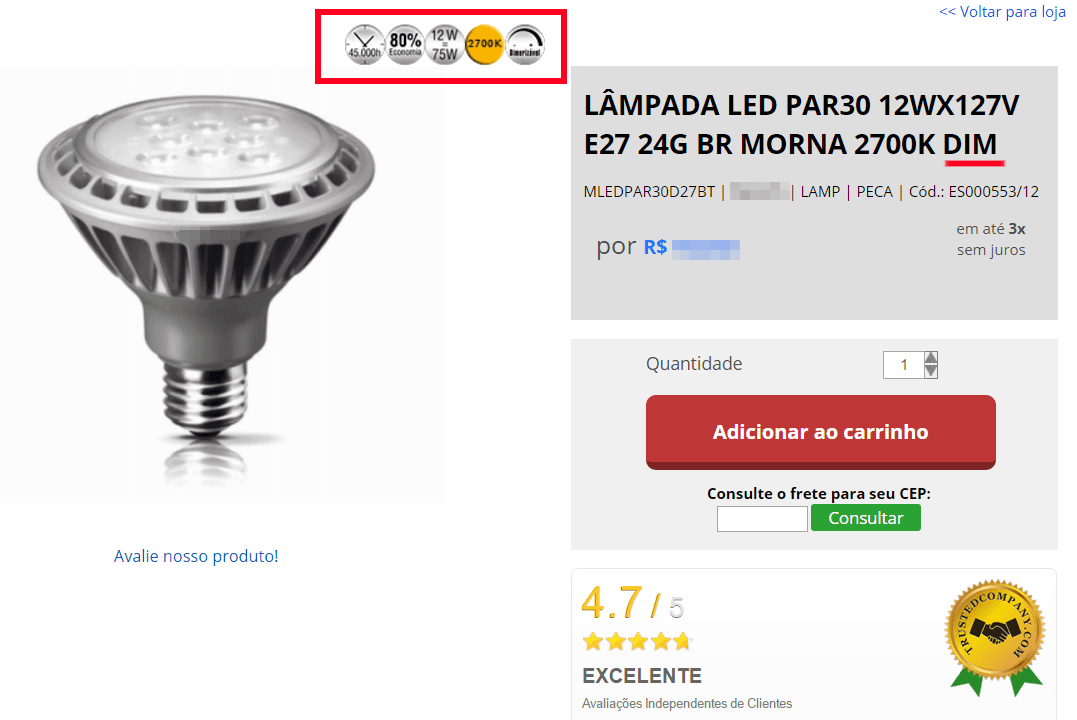Decrease quantity with the down arrow
Viewport: 1077px width, 720px height.
931,372
